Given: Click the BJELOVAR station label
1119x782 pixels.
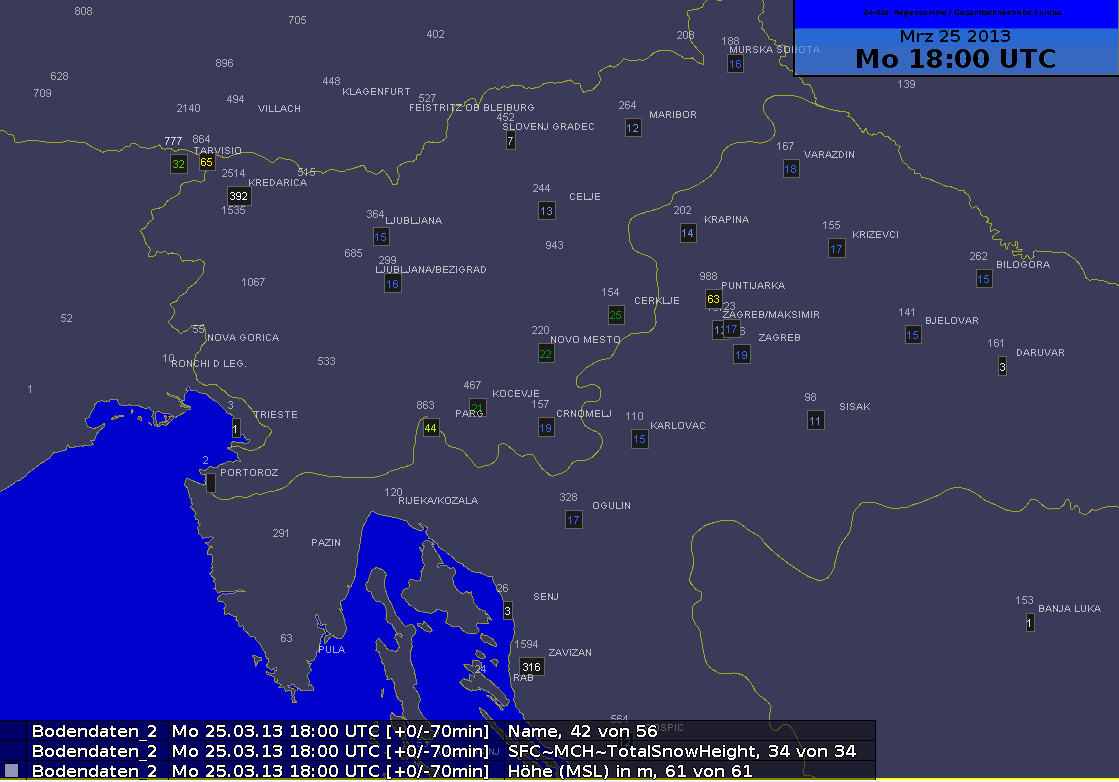Looking at the screenshot, I should click(952, 320).
